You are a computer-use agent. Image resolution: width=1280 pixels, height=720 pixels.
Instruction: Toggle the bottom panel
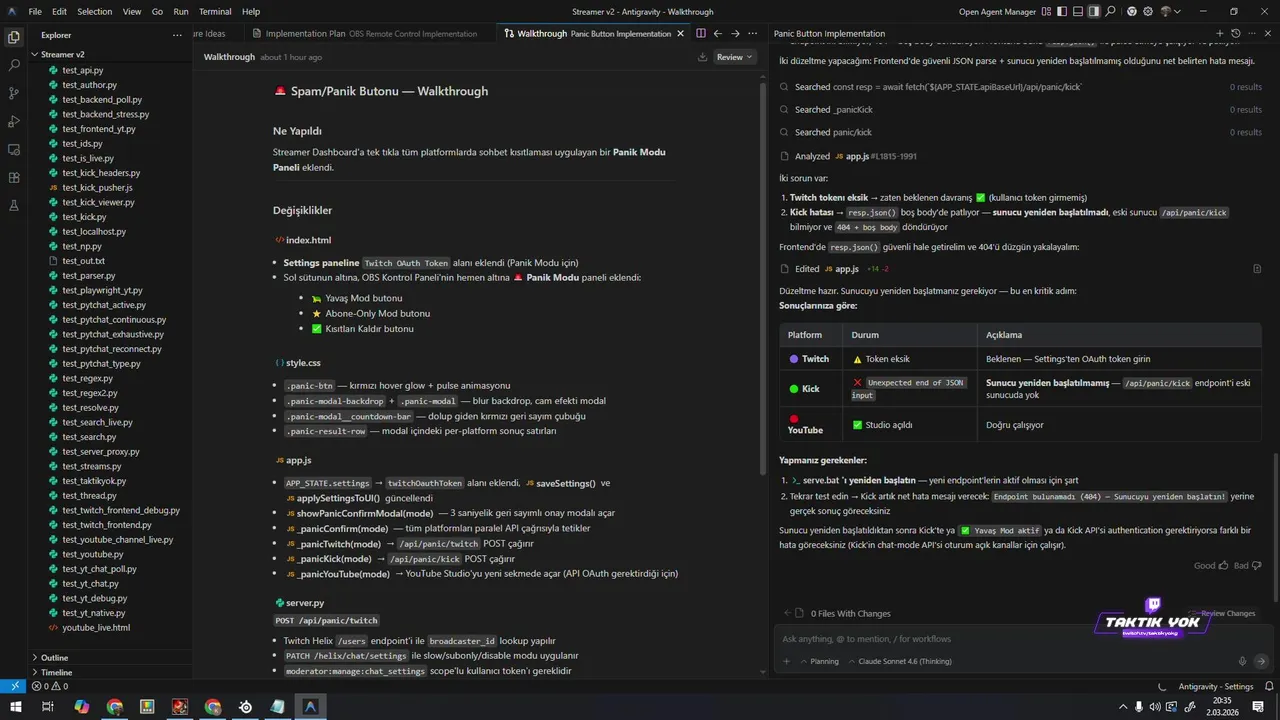pos(1079,12)
